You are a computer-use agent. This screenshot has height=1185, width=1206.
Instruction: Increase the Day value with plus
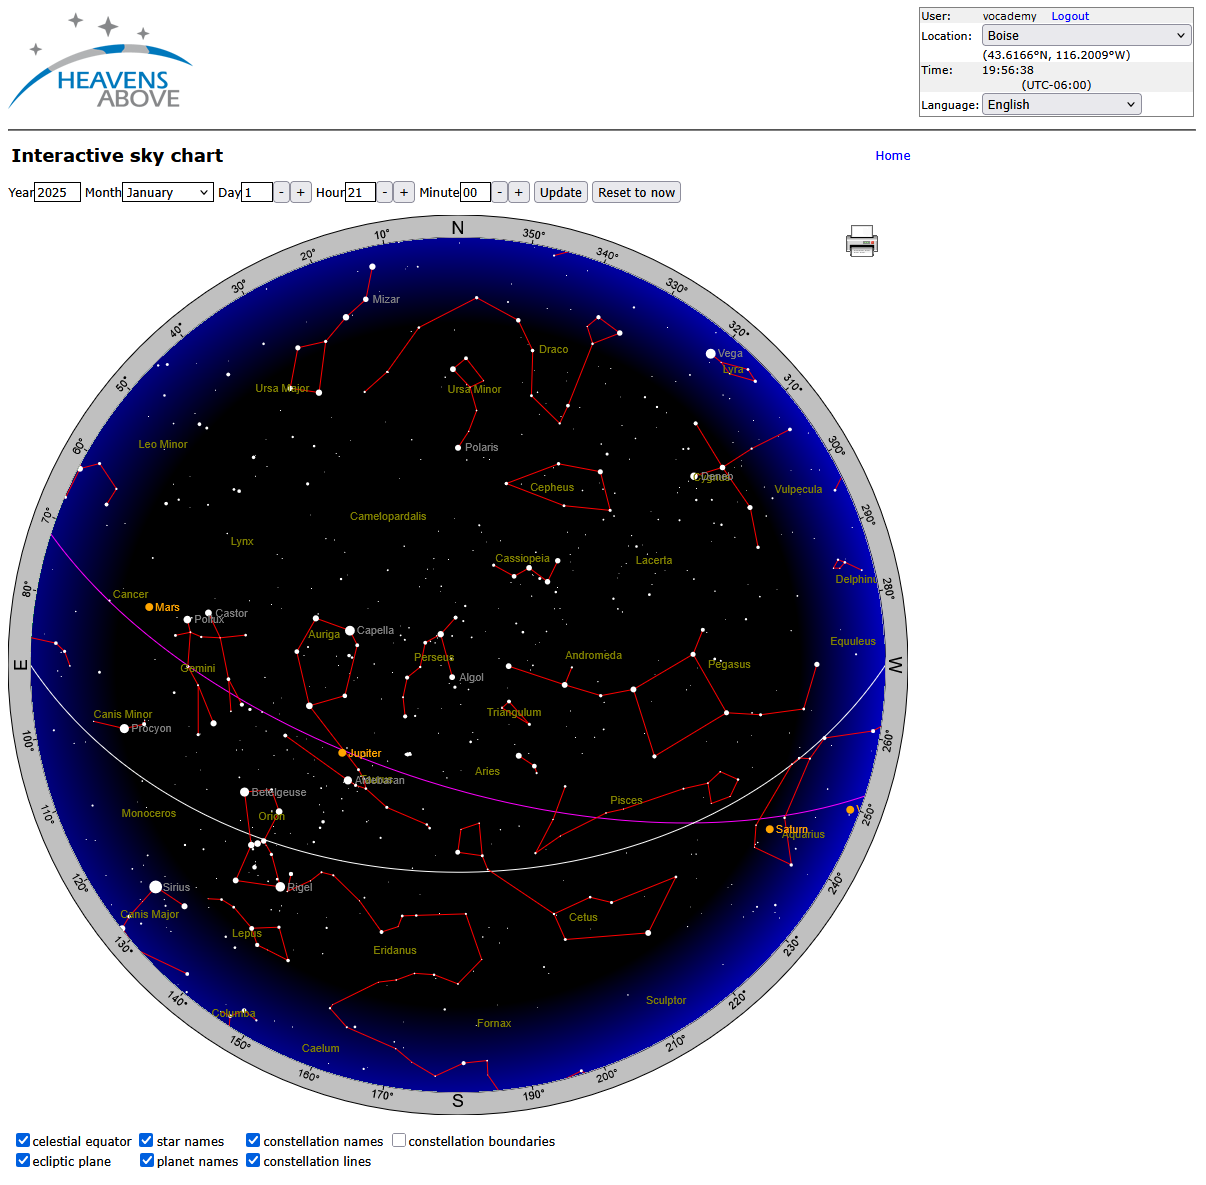[301, 192]
